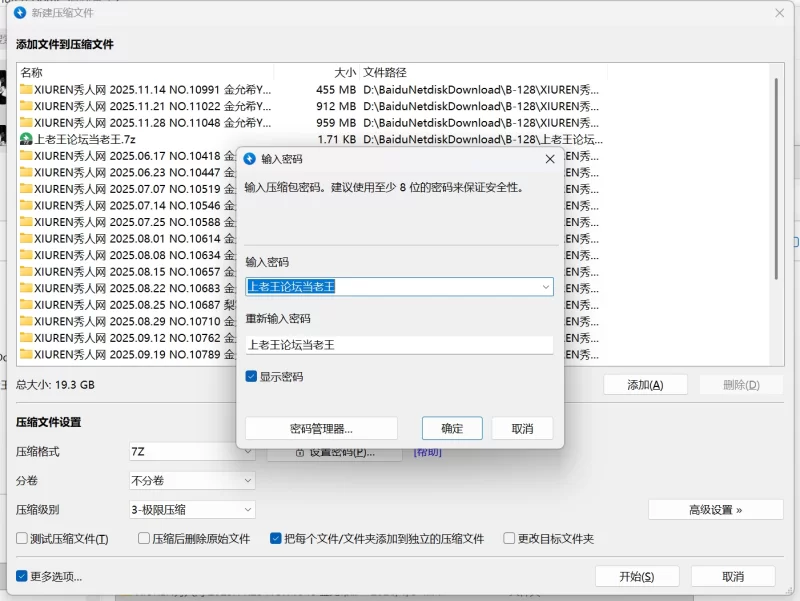Focus the 重新输入密码 field

point(399,345)
